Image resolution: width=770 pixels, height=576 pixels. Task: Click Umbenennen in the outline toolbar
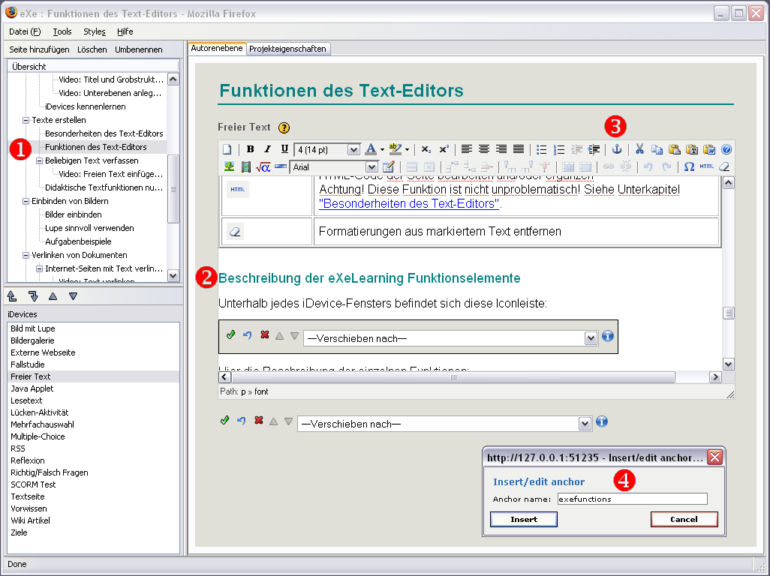138,50
